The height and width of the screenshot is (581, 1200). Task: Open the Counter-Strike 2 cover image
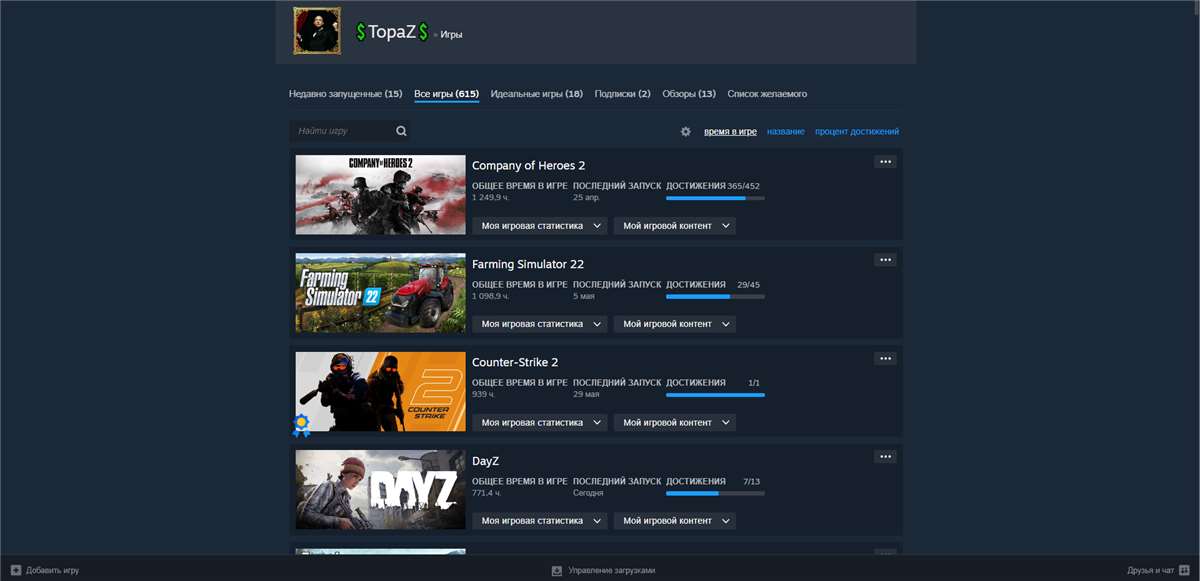click(x=380, y=392)
